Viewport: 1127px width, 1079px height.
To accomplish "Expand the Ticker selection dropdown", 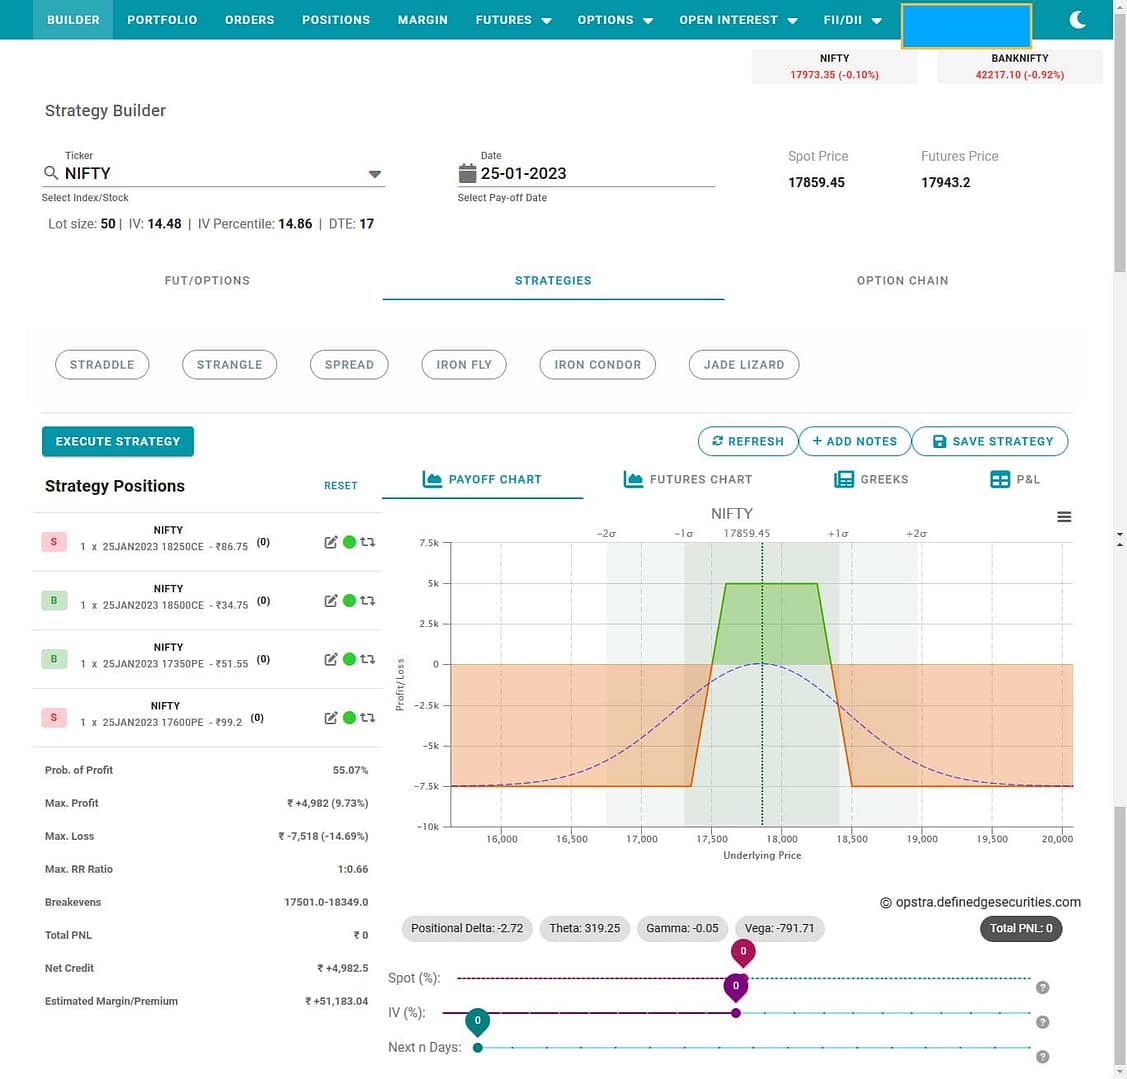I will 375,172.
